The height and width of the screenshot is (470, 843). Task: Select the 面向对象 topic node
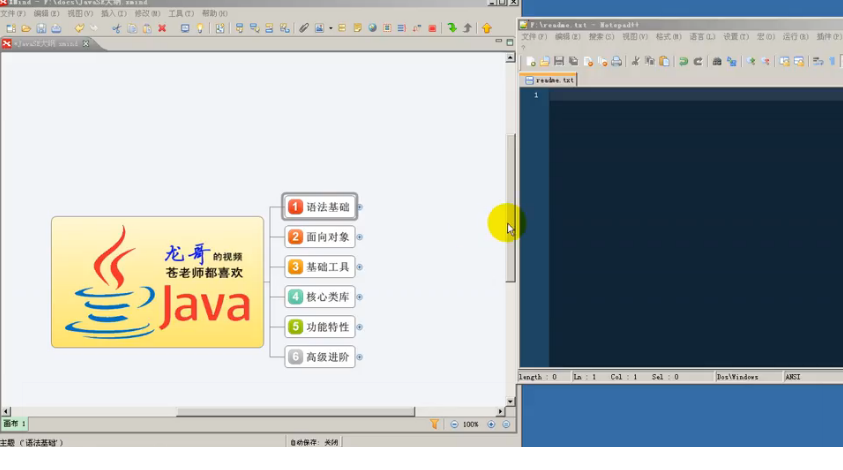(x=320, y=237)
